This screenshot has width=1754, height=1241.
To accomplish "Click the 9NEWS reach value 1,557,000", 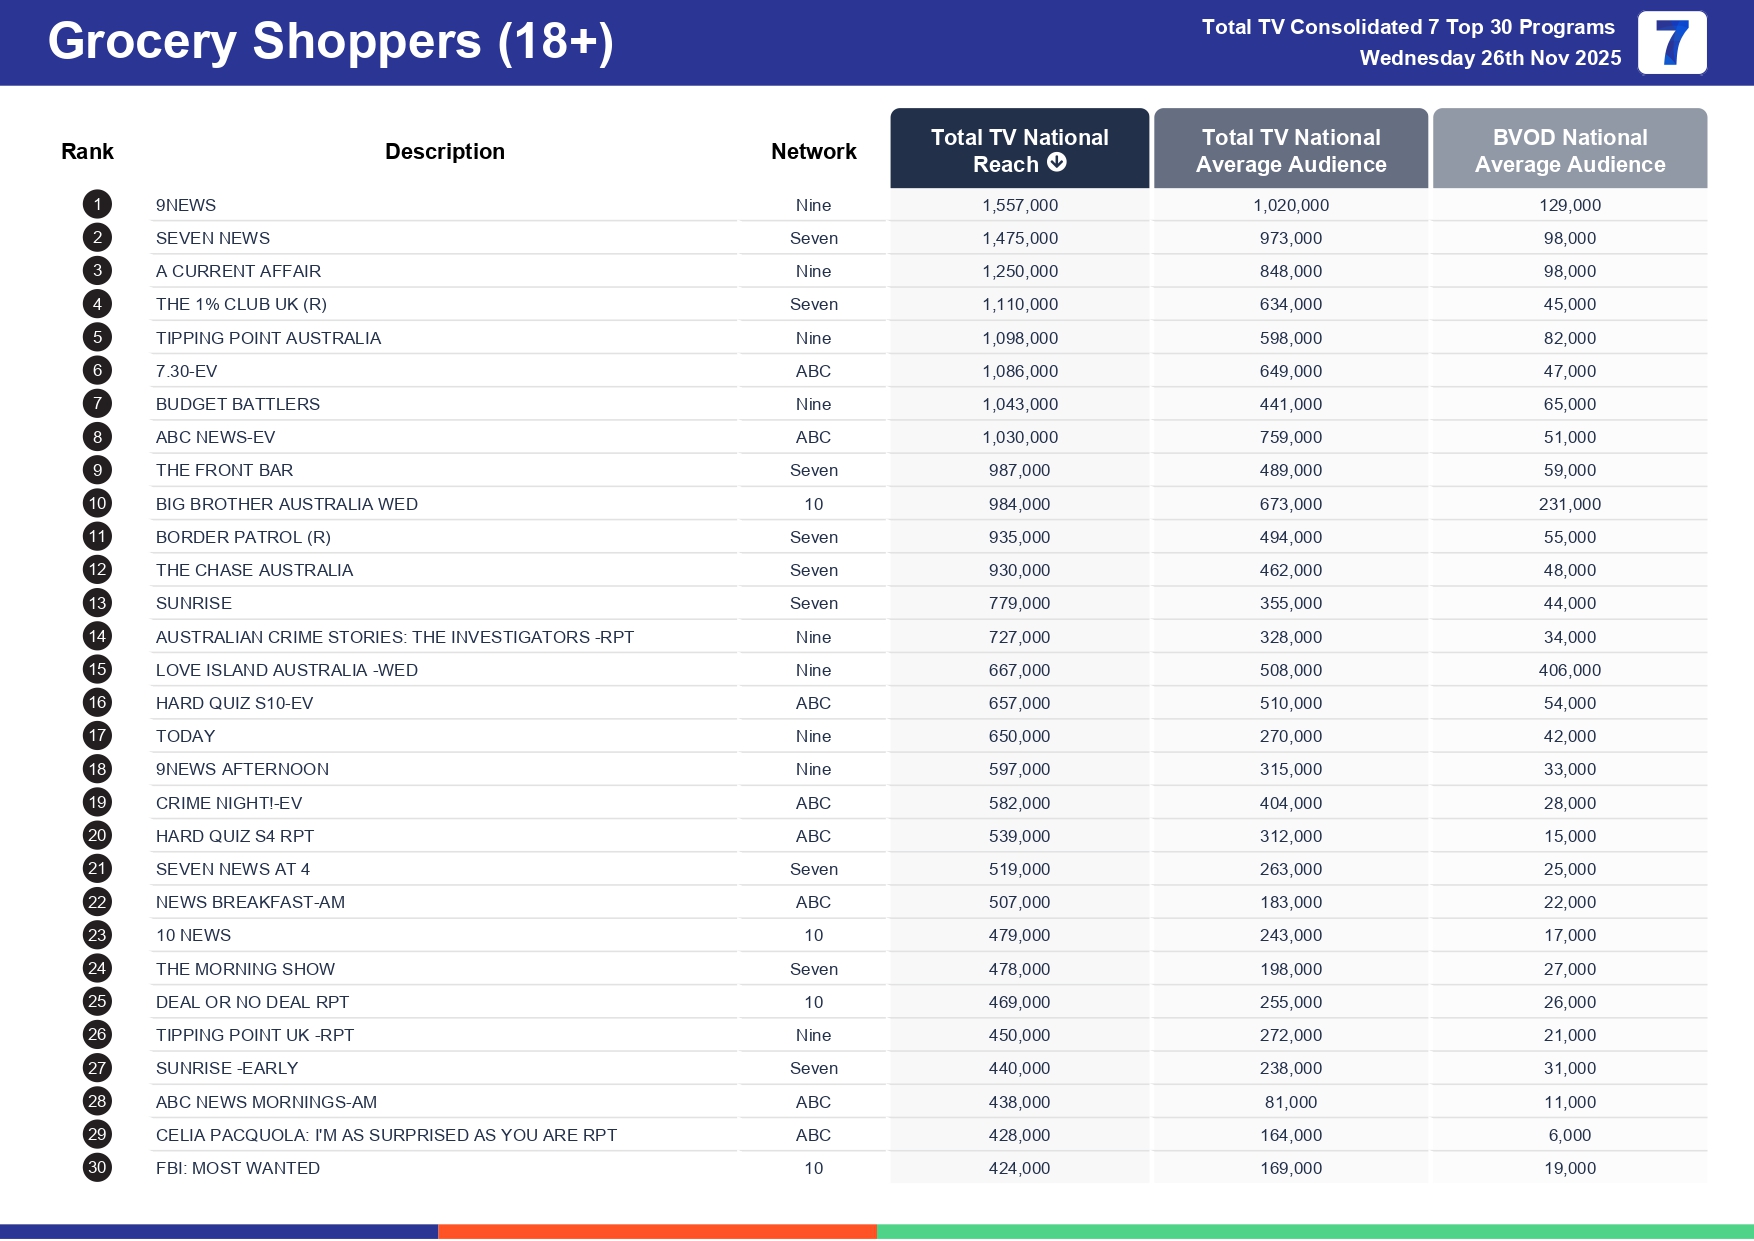I will pos(1019,205).
